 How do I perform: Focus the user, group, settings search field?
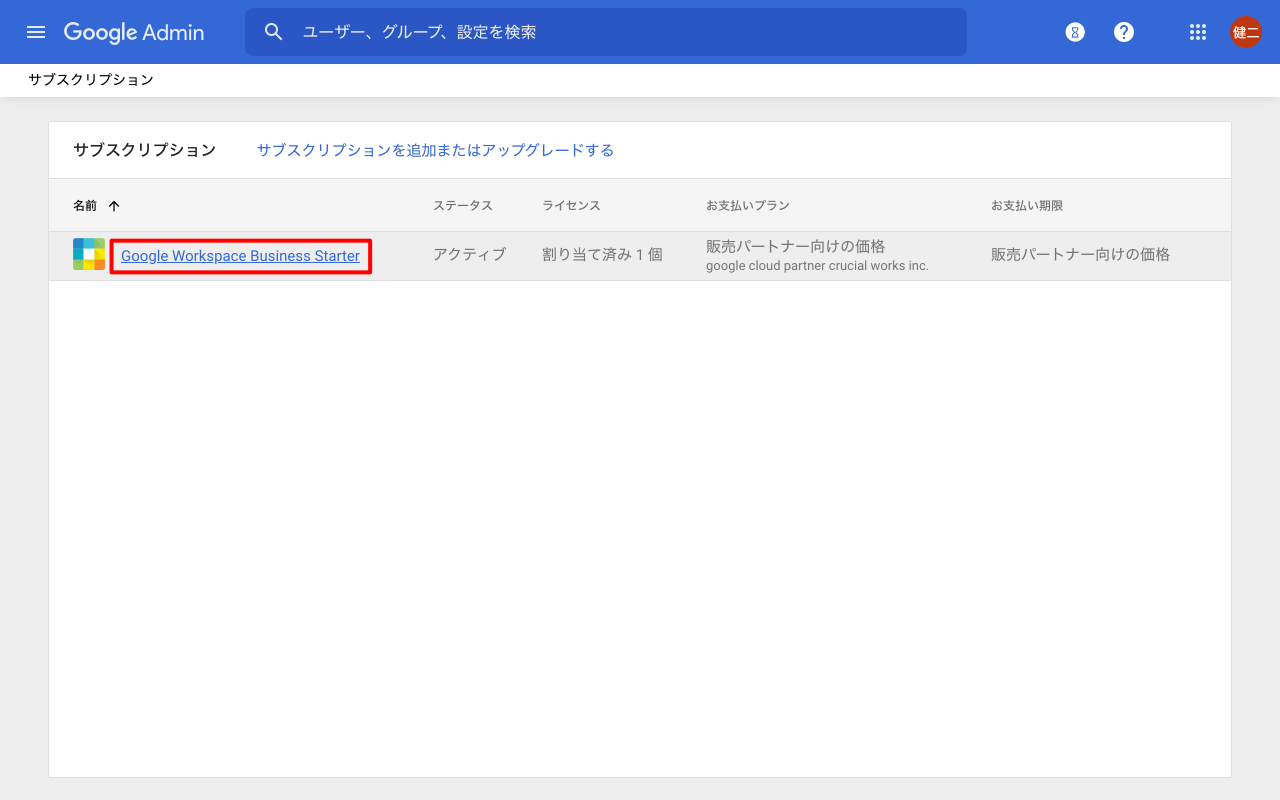point(605,32)
